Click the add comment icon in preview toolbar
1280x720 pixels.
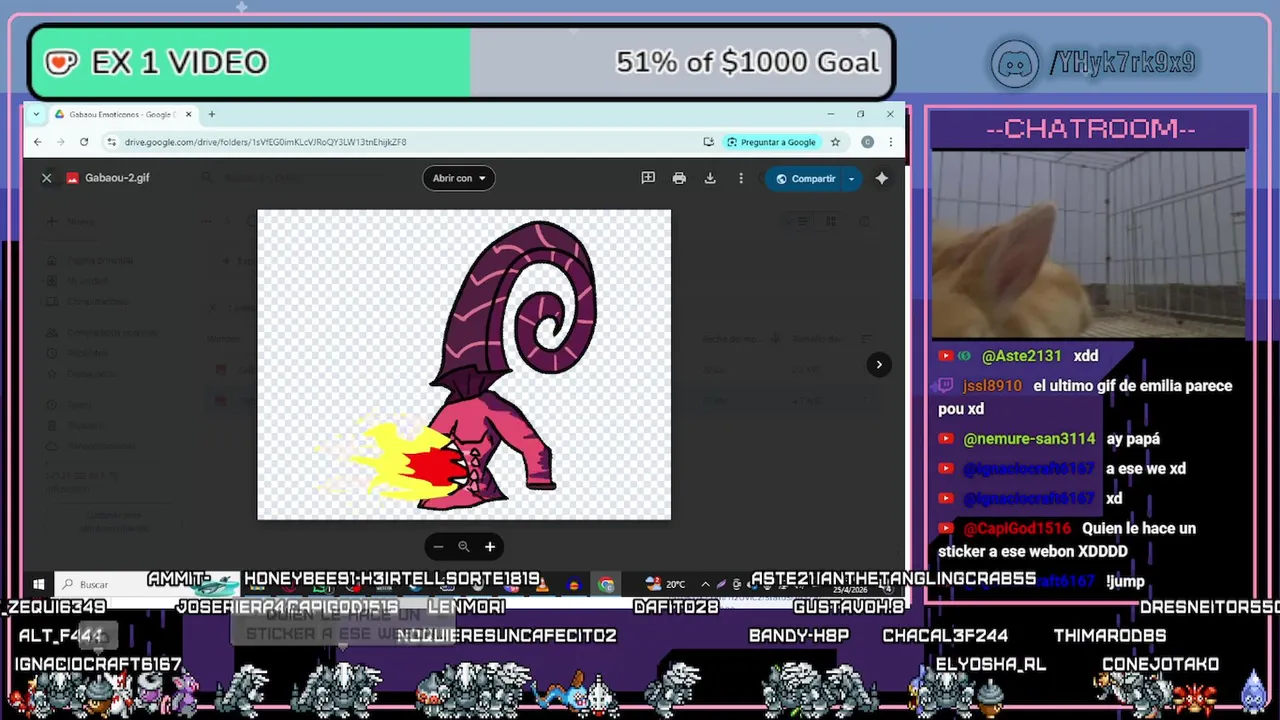(648, 178)
